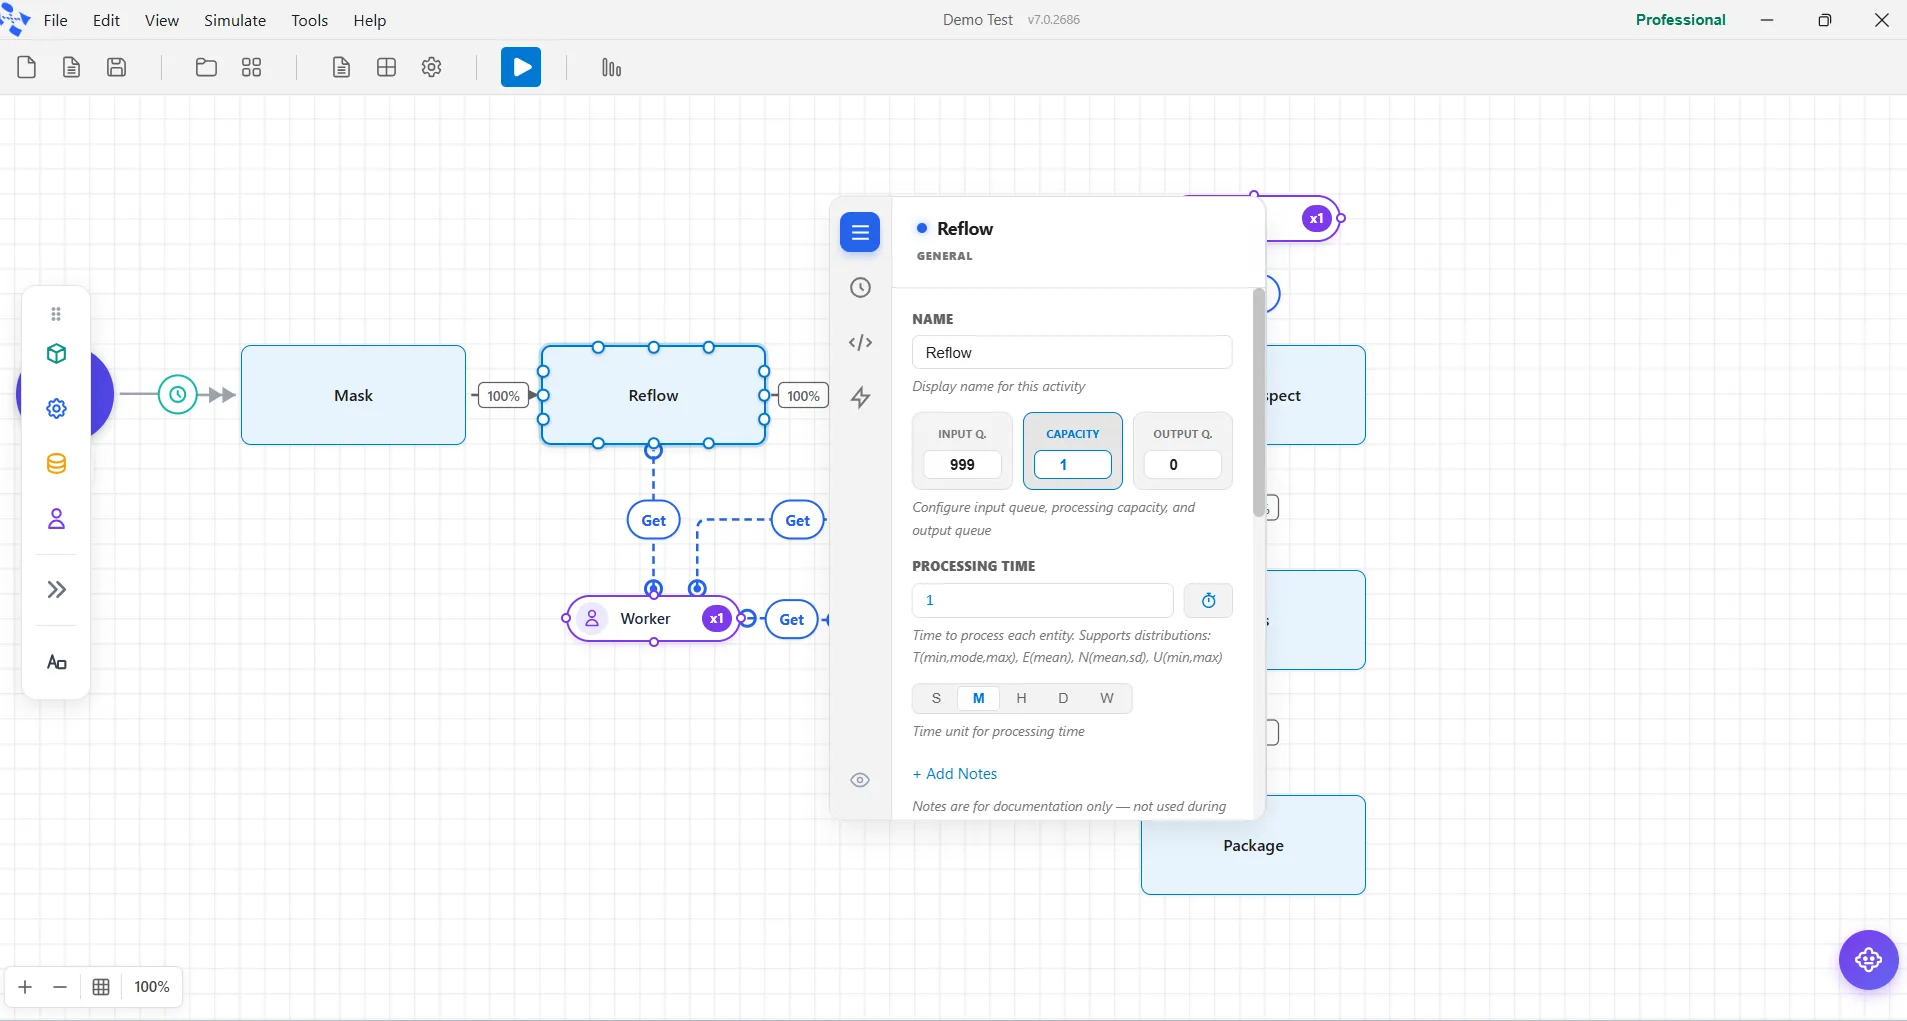This screenshot has height=1021, width=1907.
Task: Open the File menu
Action: 56,20
